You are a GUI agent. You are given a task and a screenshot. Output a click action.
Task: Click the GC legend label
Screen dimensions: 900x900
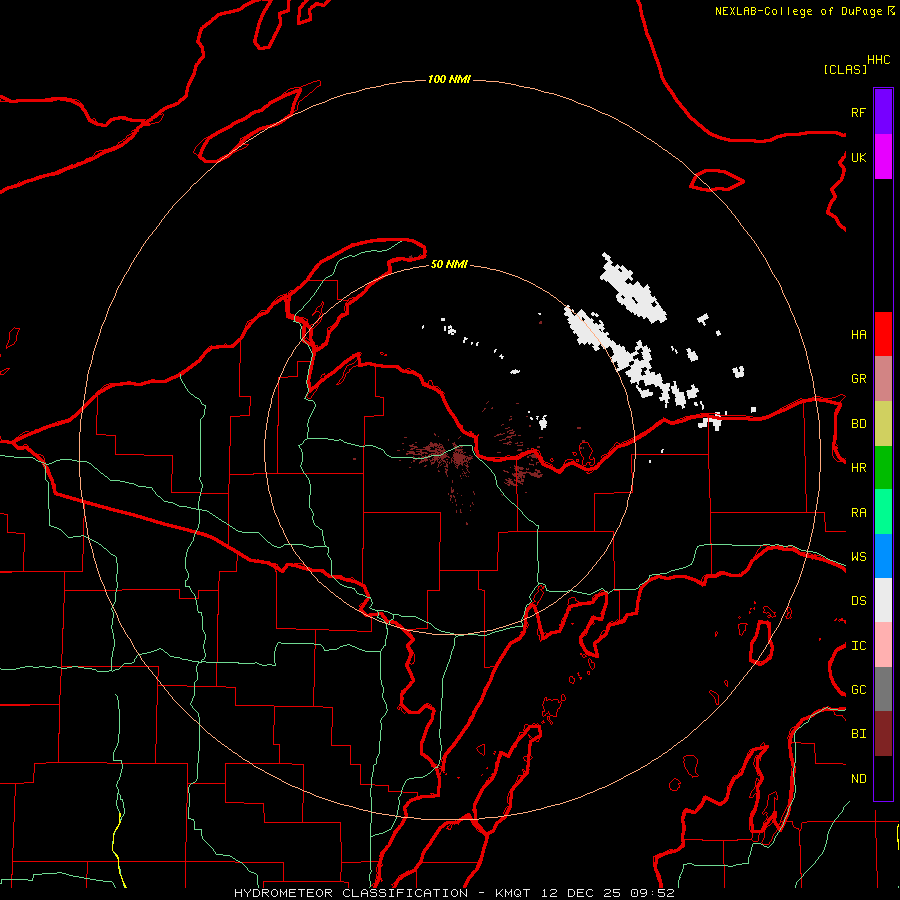click(858, 690)
